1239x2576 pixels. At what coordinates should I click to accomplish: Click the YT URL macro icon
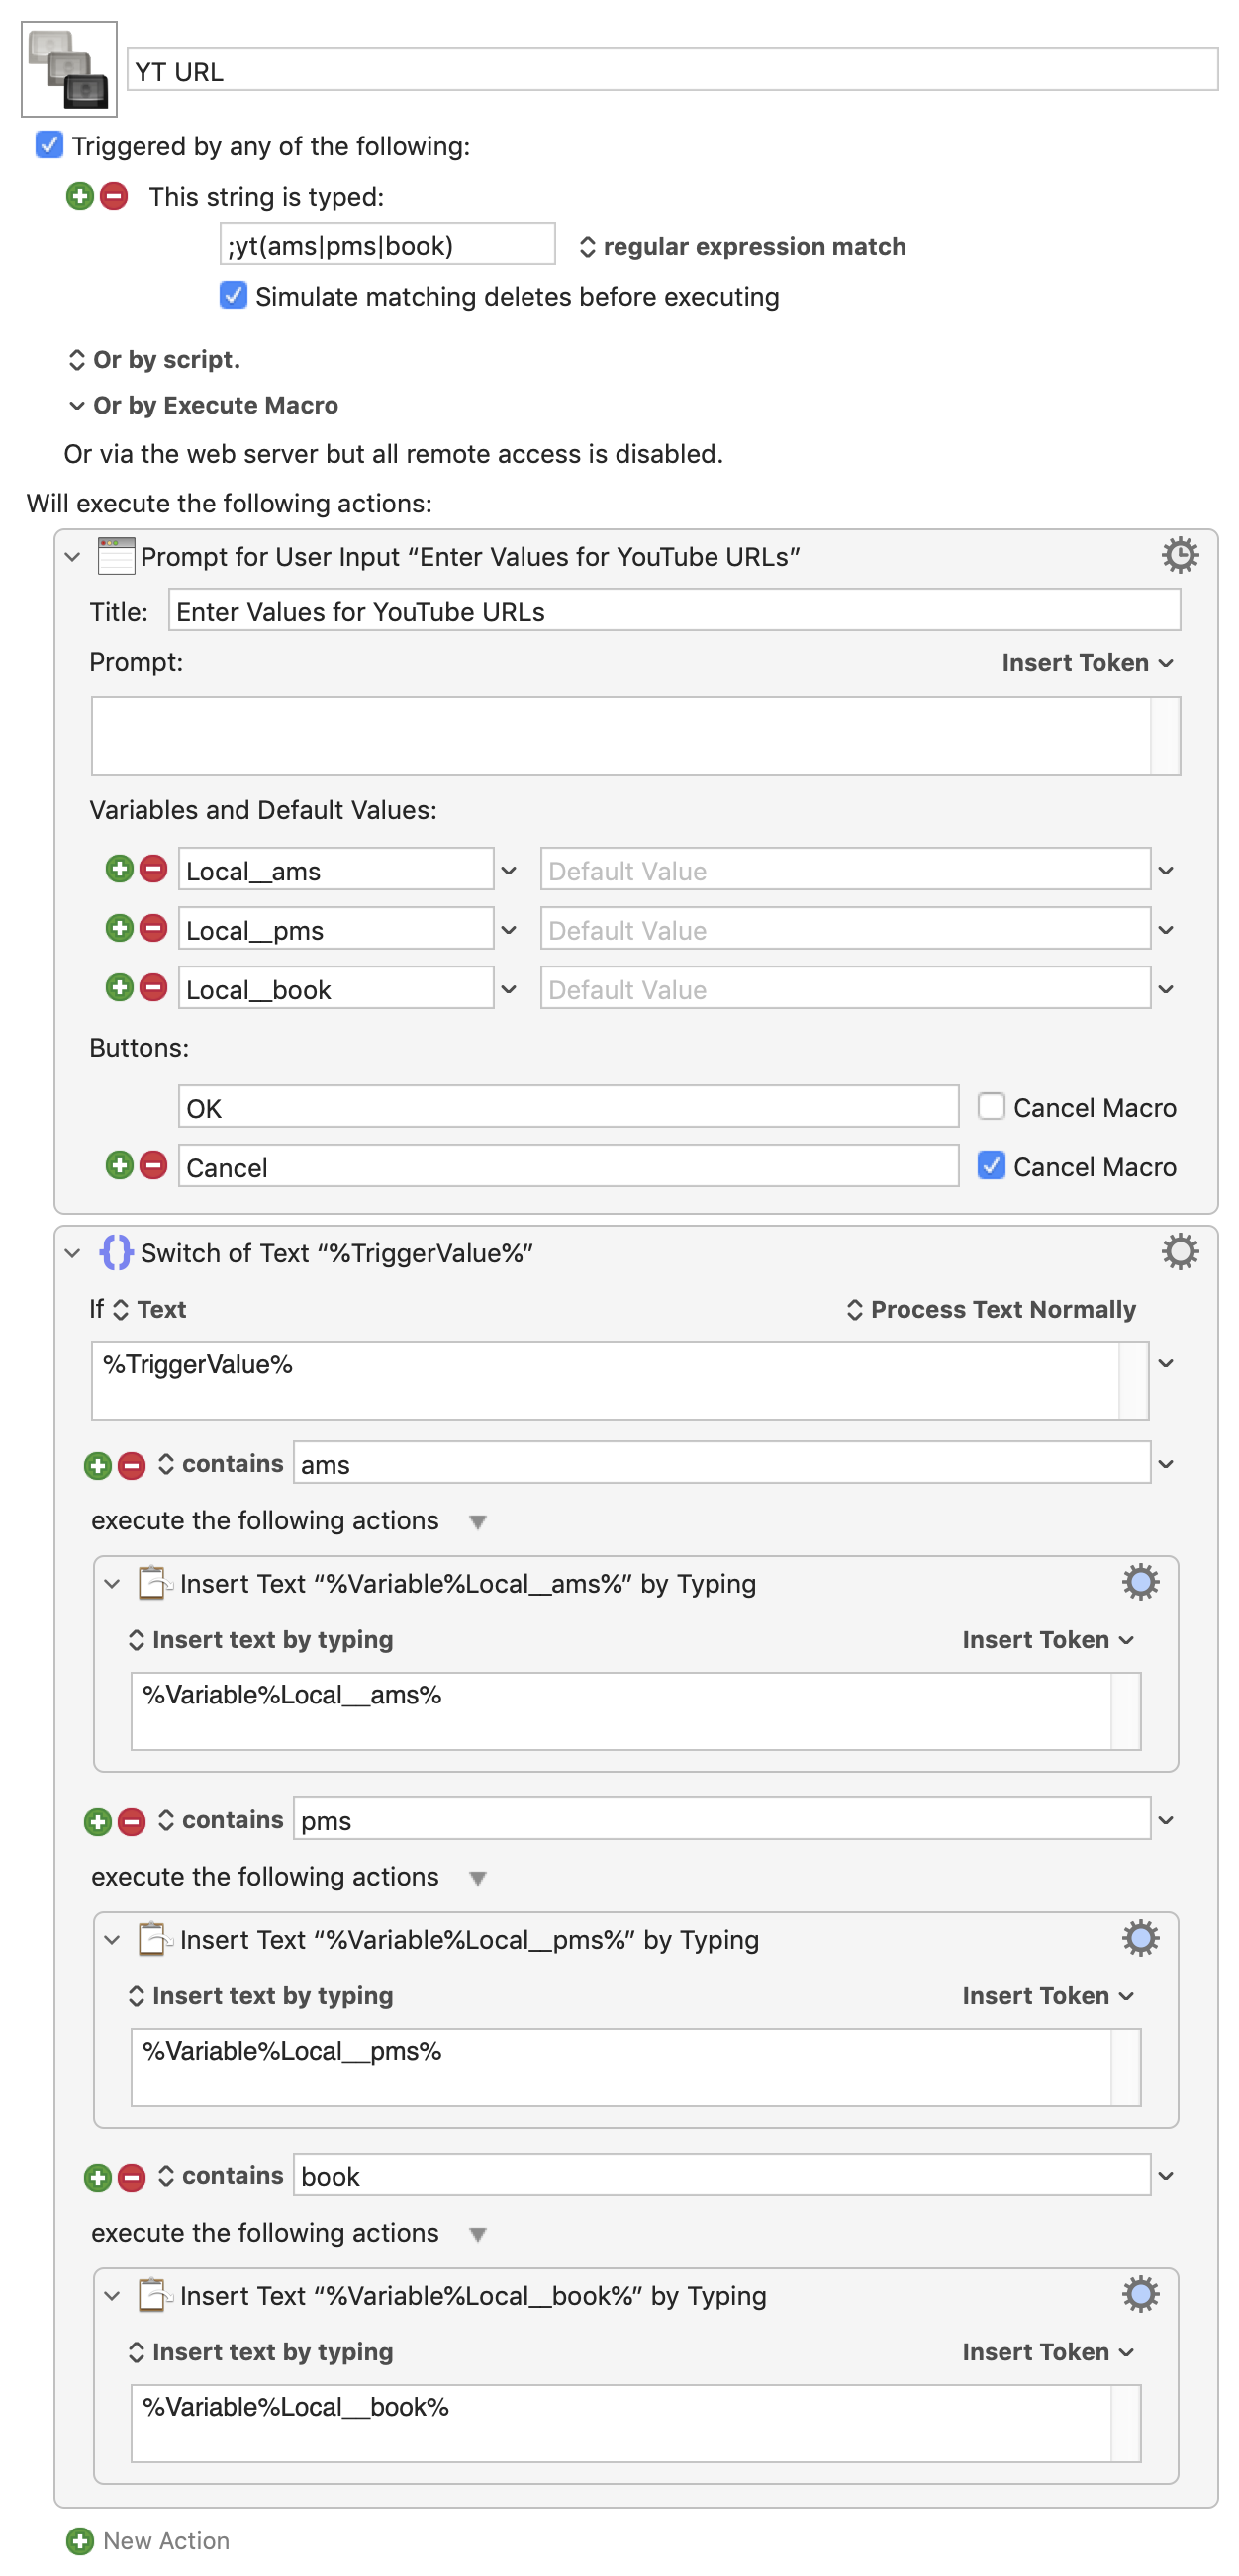[x=69, y=70]
